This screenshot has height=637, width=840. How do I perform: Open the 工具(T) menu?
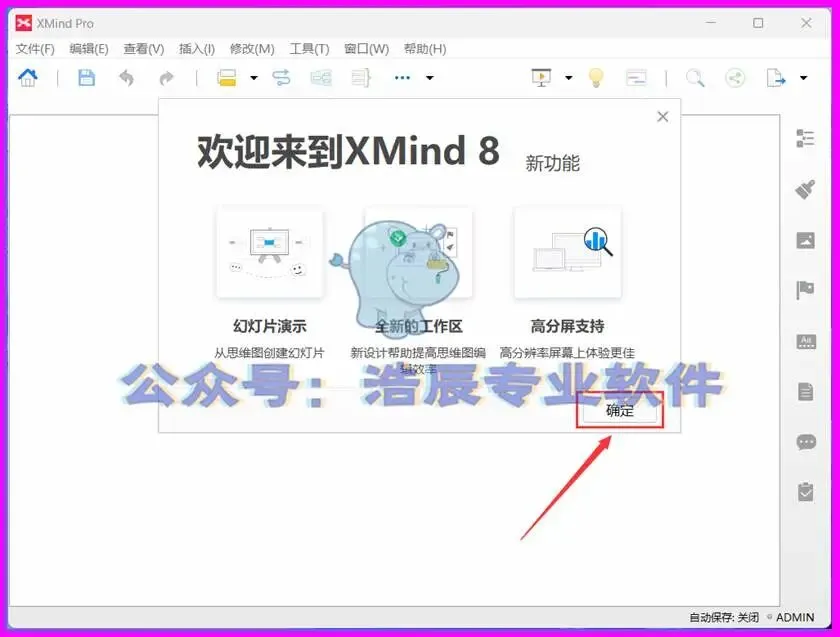(309, 49)
